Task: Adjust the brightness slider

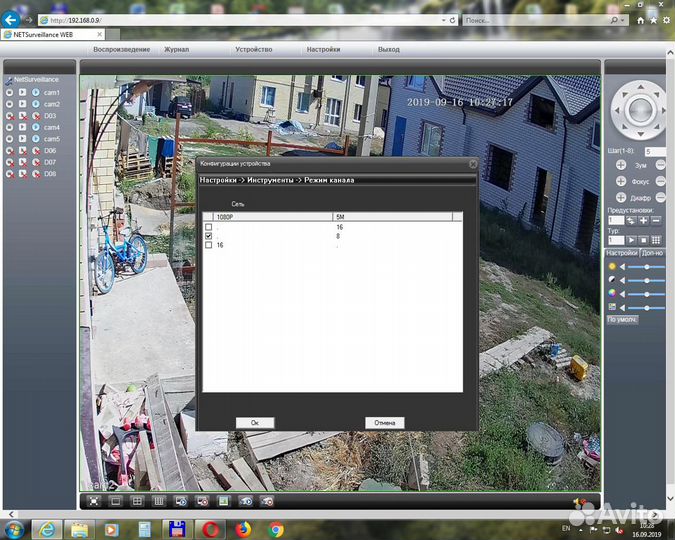Action: coord(647,267)
